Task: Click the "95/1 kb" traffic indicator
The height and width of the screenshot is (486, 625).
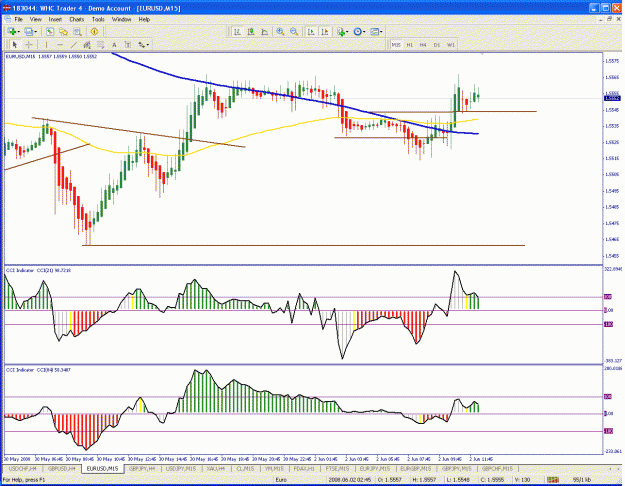Action: tap(582, 480)
